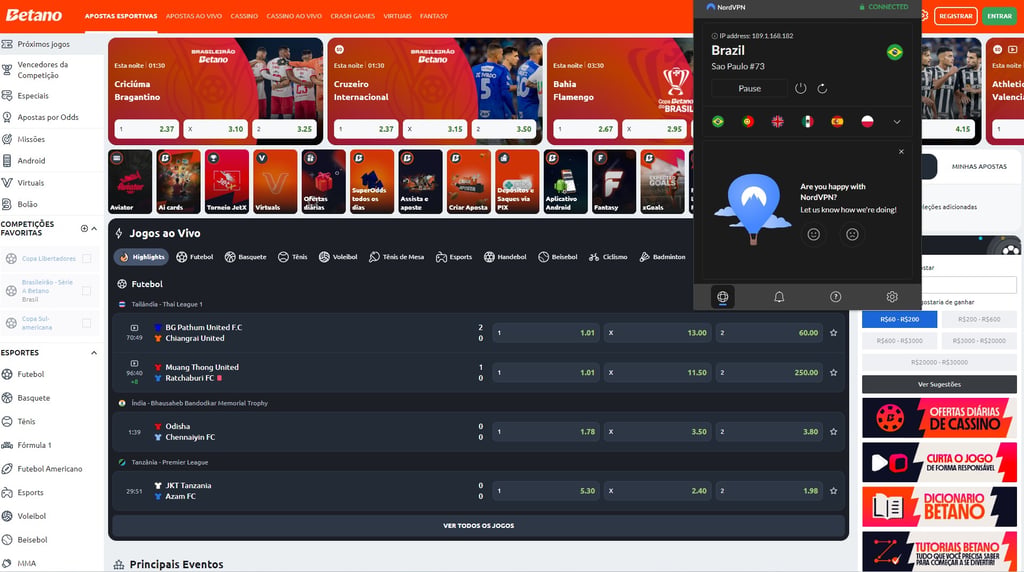Bet draw 3.50 Odisha match

point(657,432)
